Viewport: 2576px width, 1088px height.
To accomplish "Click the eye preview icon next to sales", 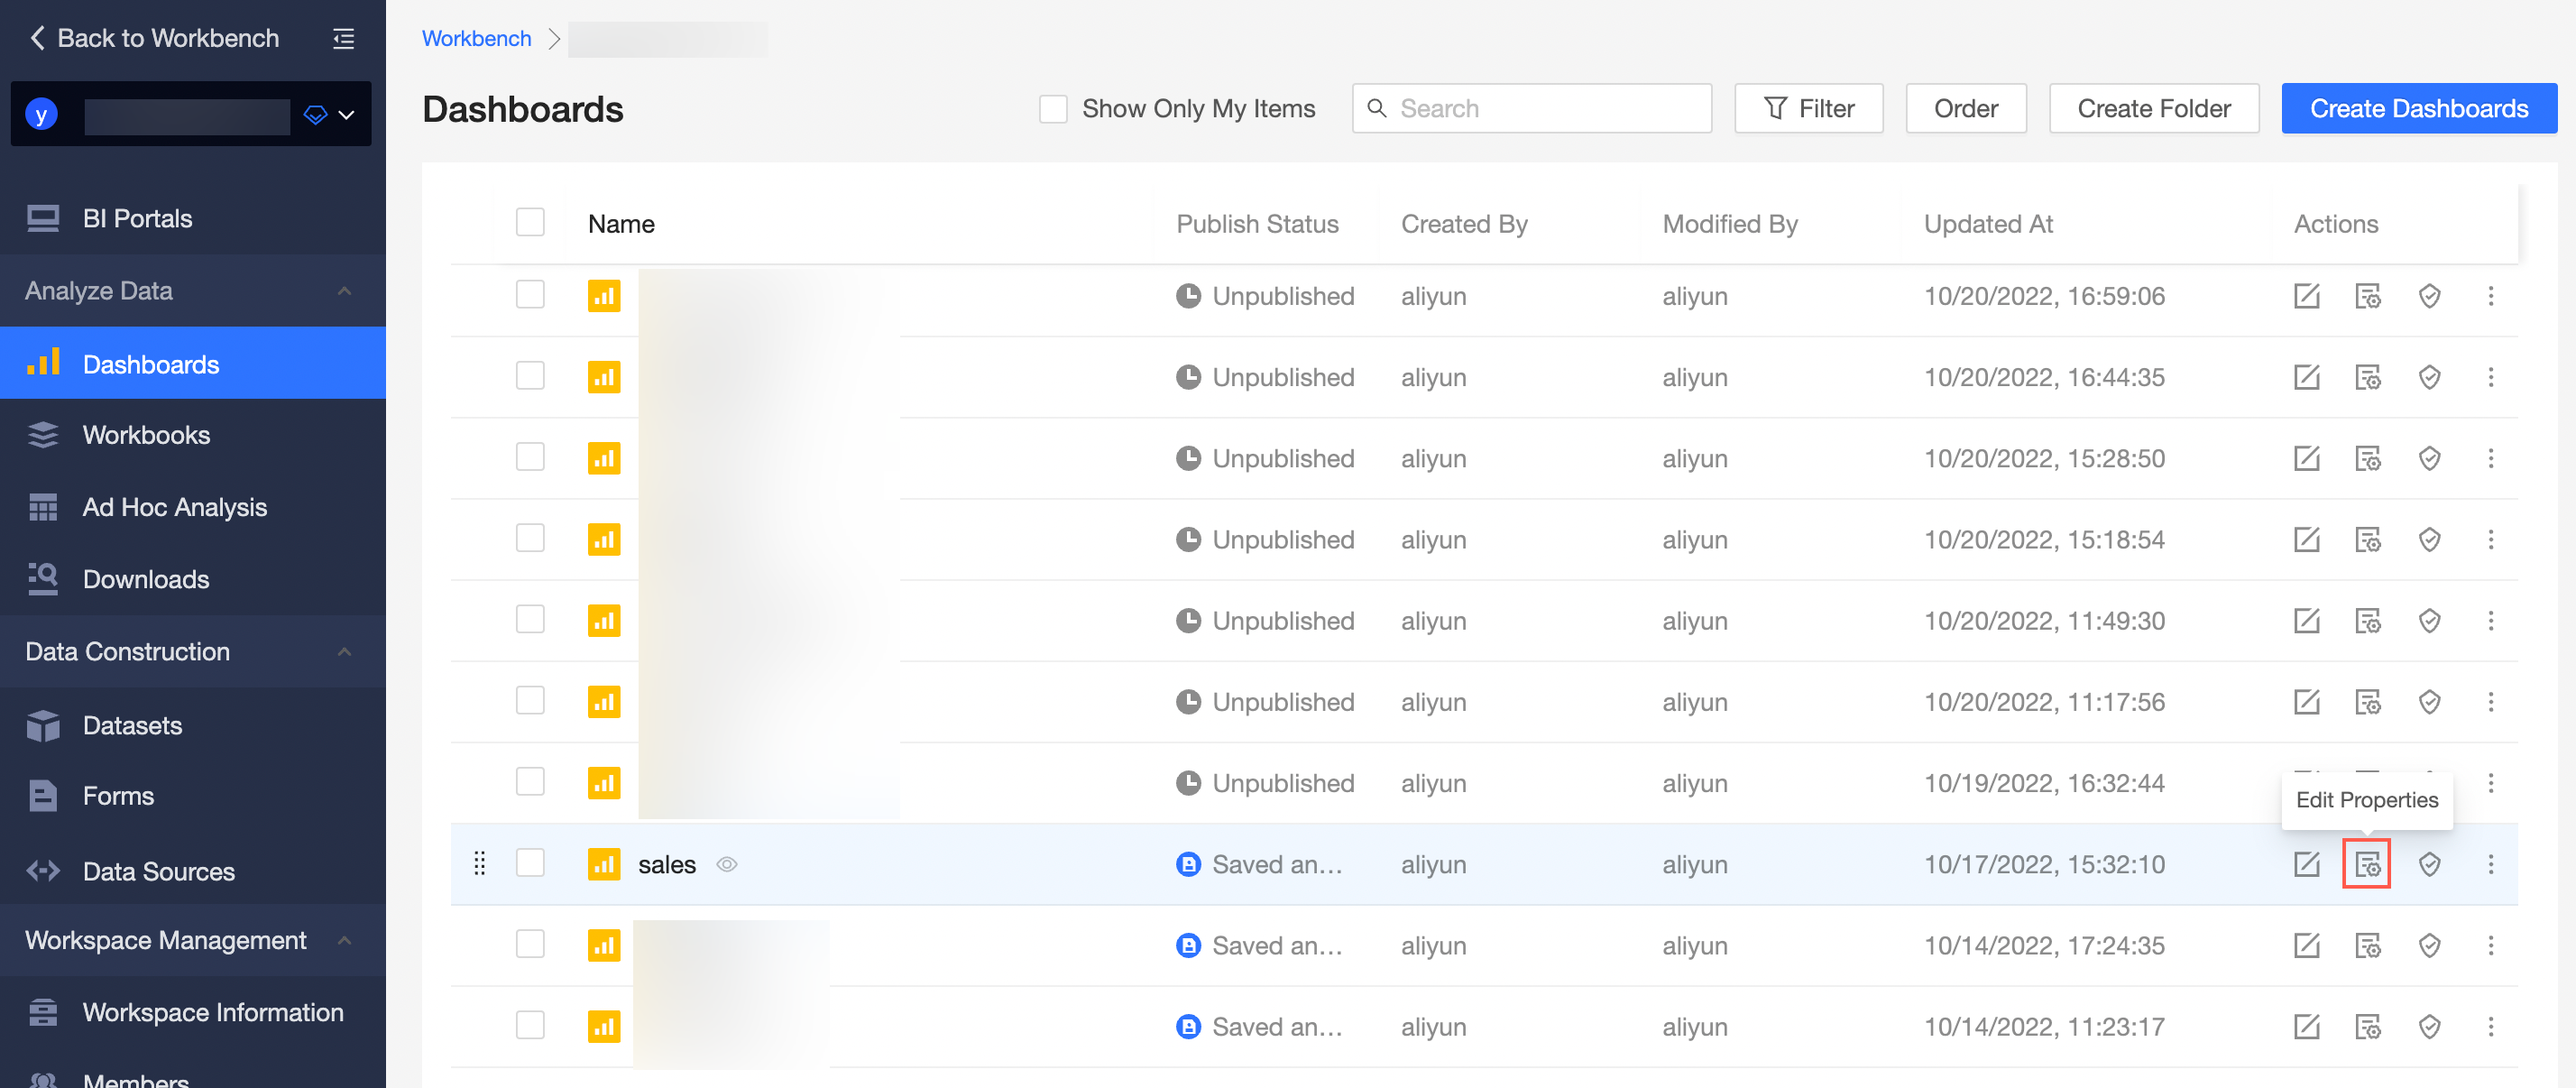I will pyautogui.click(x=727, y=864).
